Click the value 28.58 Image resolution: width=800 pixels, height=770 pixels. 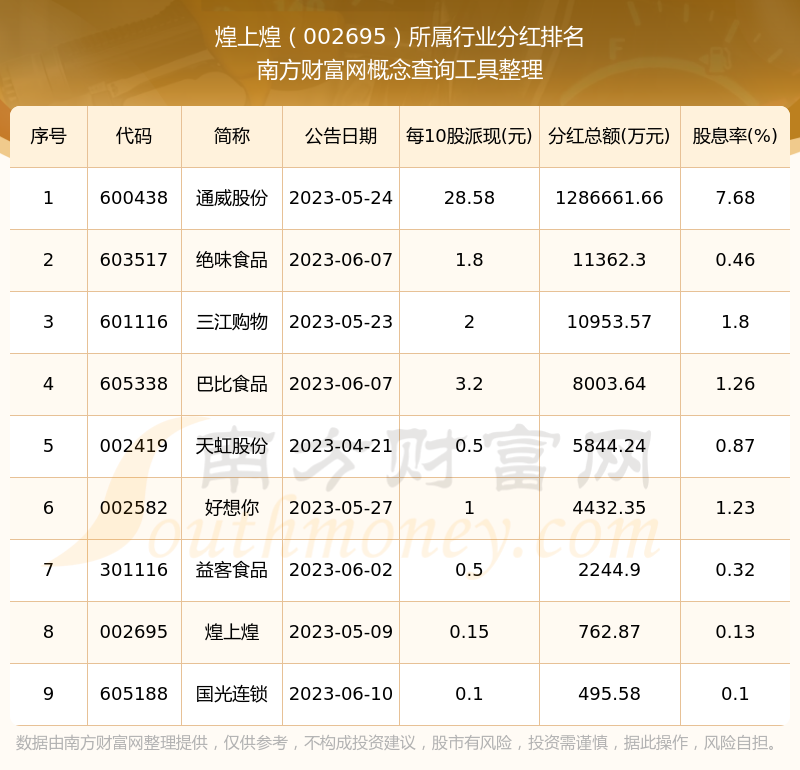469,198
